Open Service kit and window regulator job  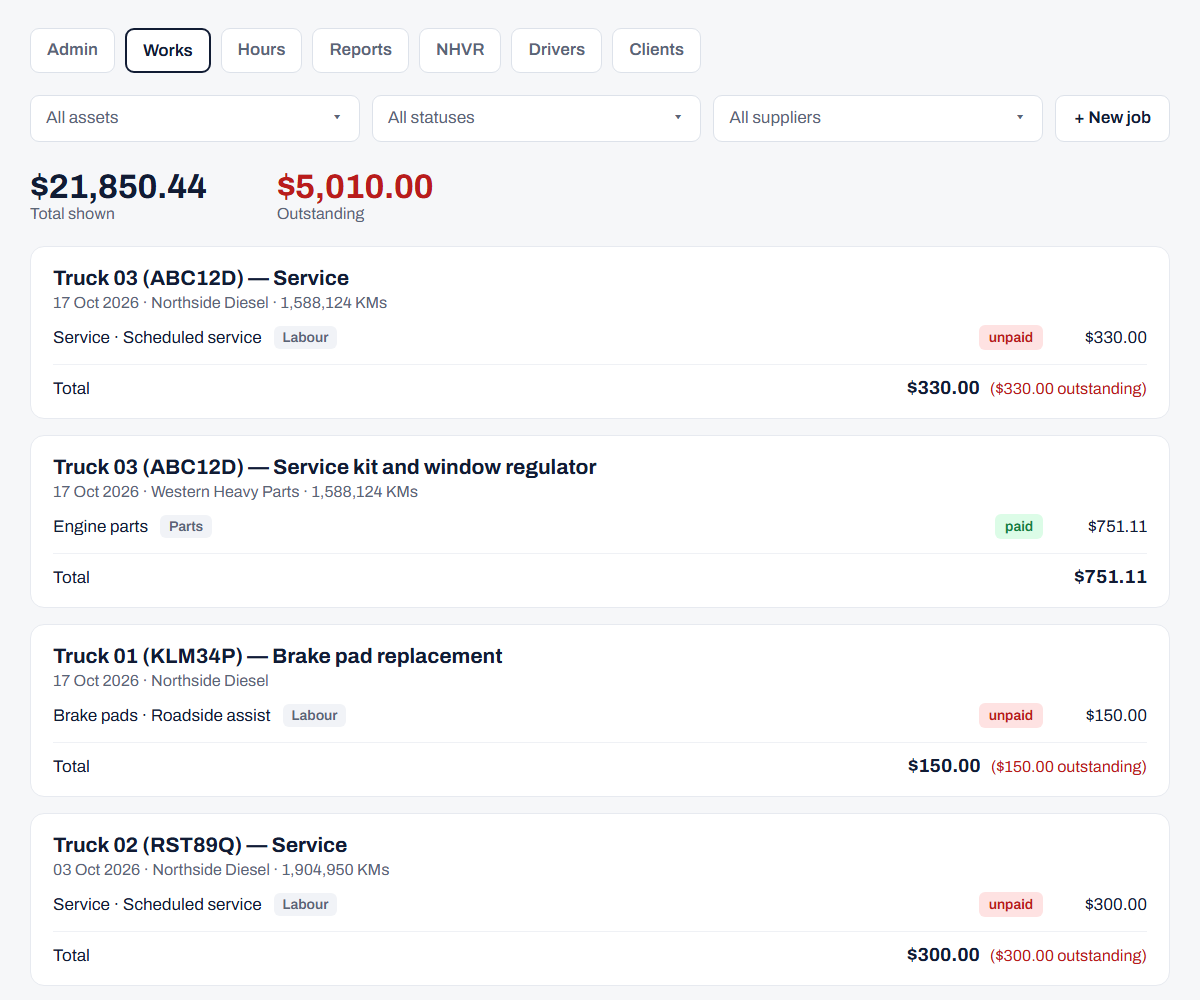325,467
